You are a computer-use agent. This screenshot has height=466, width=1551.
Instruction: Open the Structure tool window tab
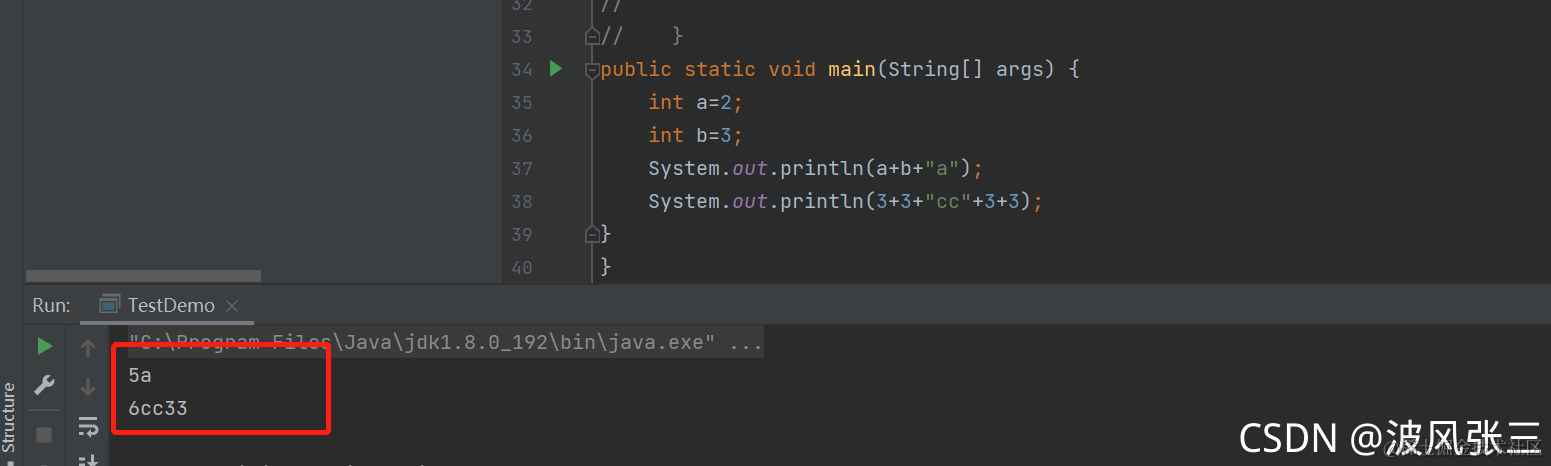(x=9, y=417)
